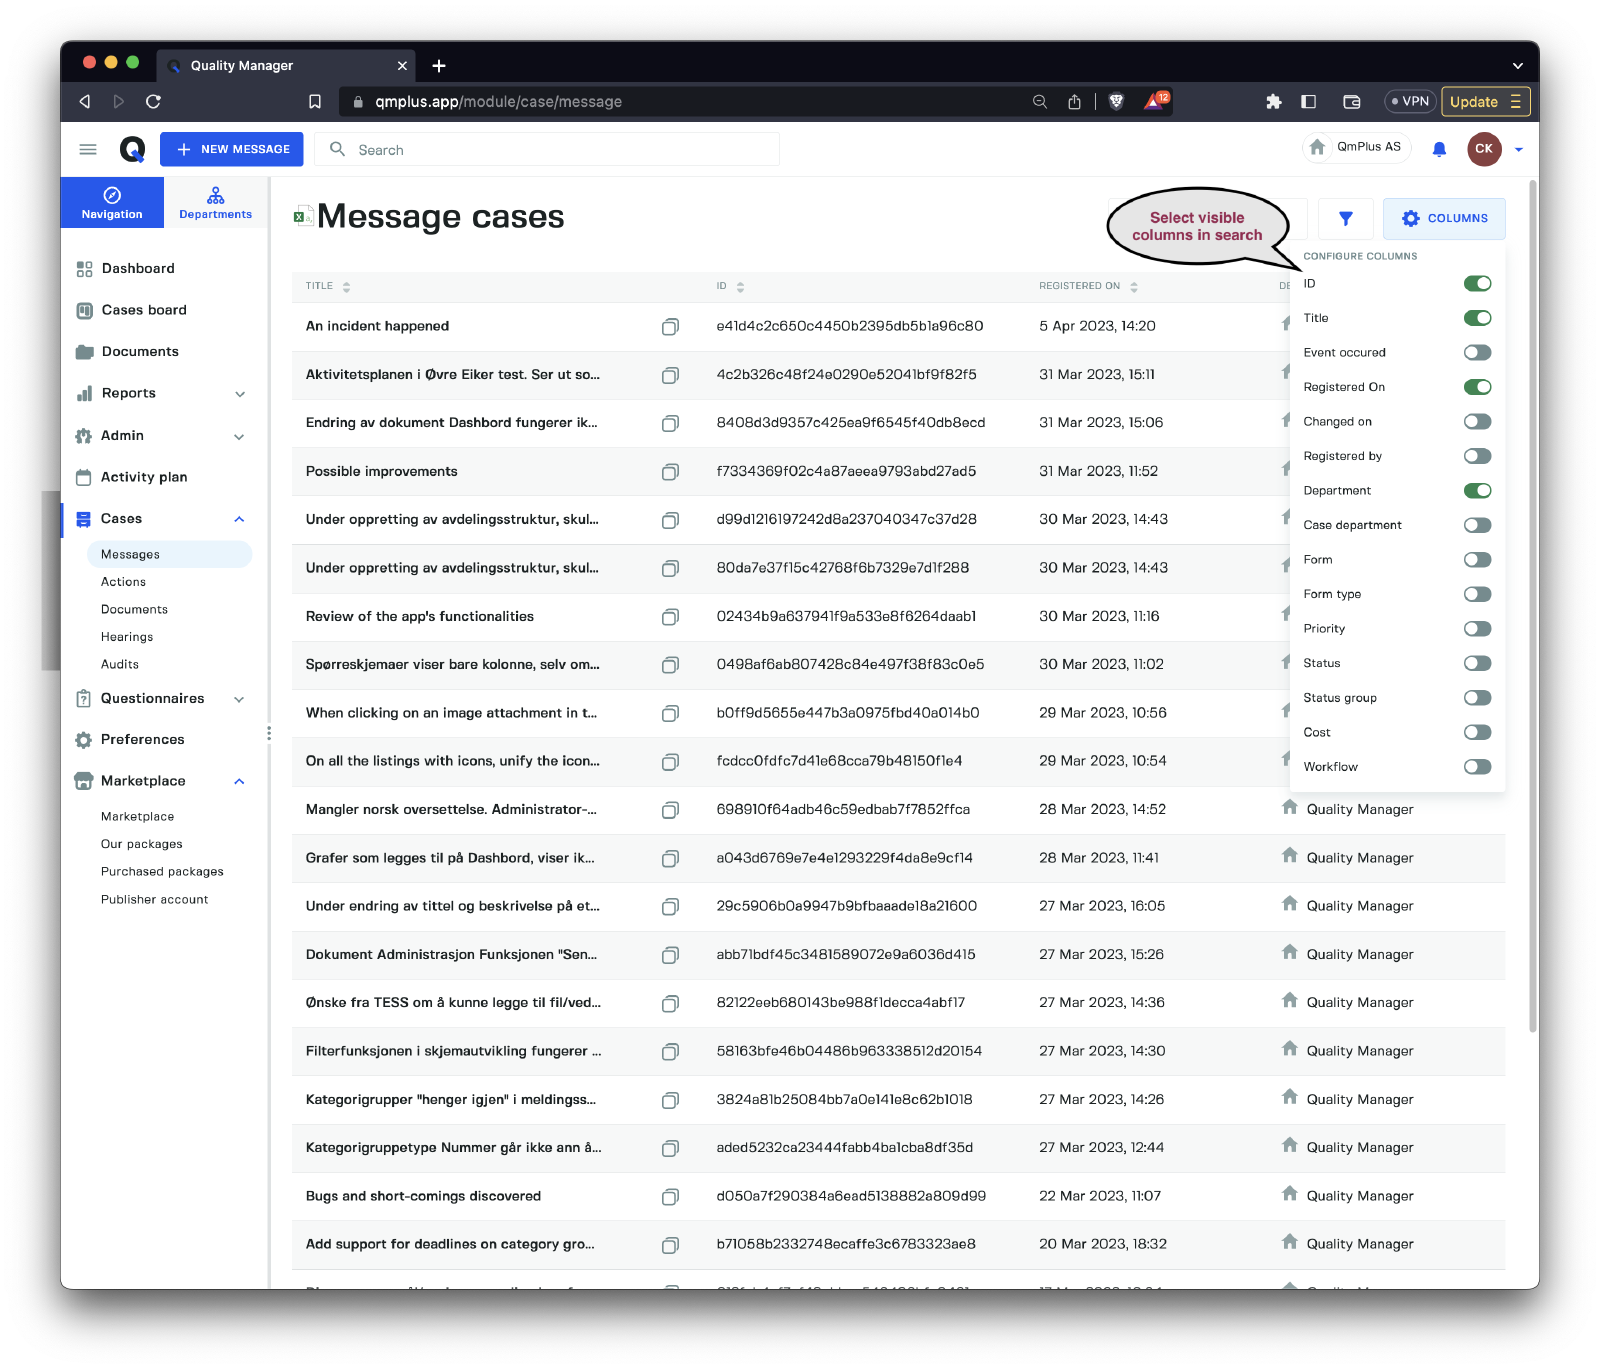The height and width of the screenshot is (1369, 1600).
Task: Turn on the Status column
Action: tap(1476, 663)
